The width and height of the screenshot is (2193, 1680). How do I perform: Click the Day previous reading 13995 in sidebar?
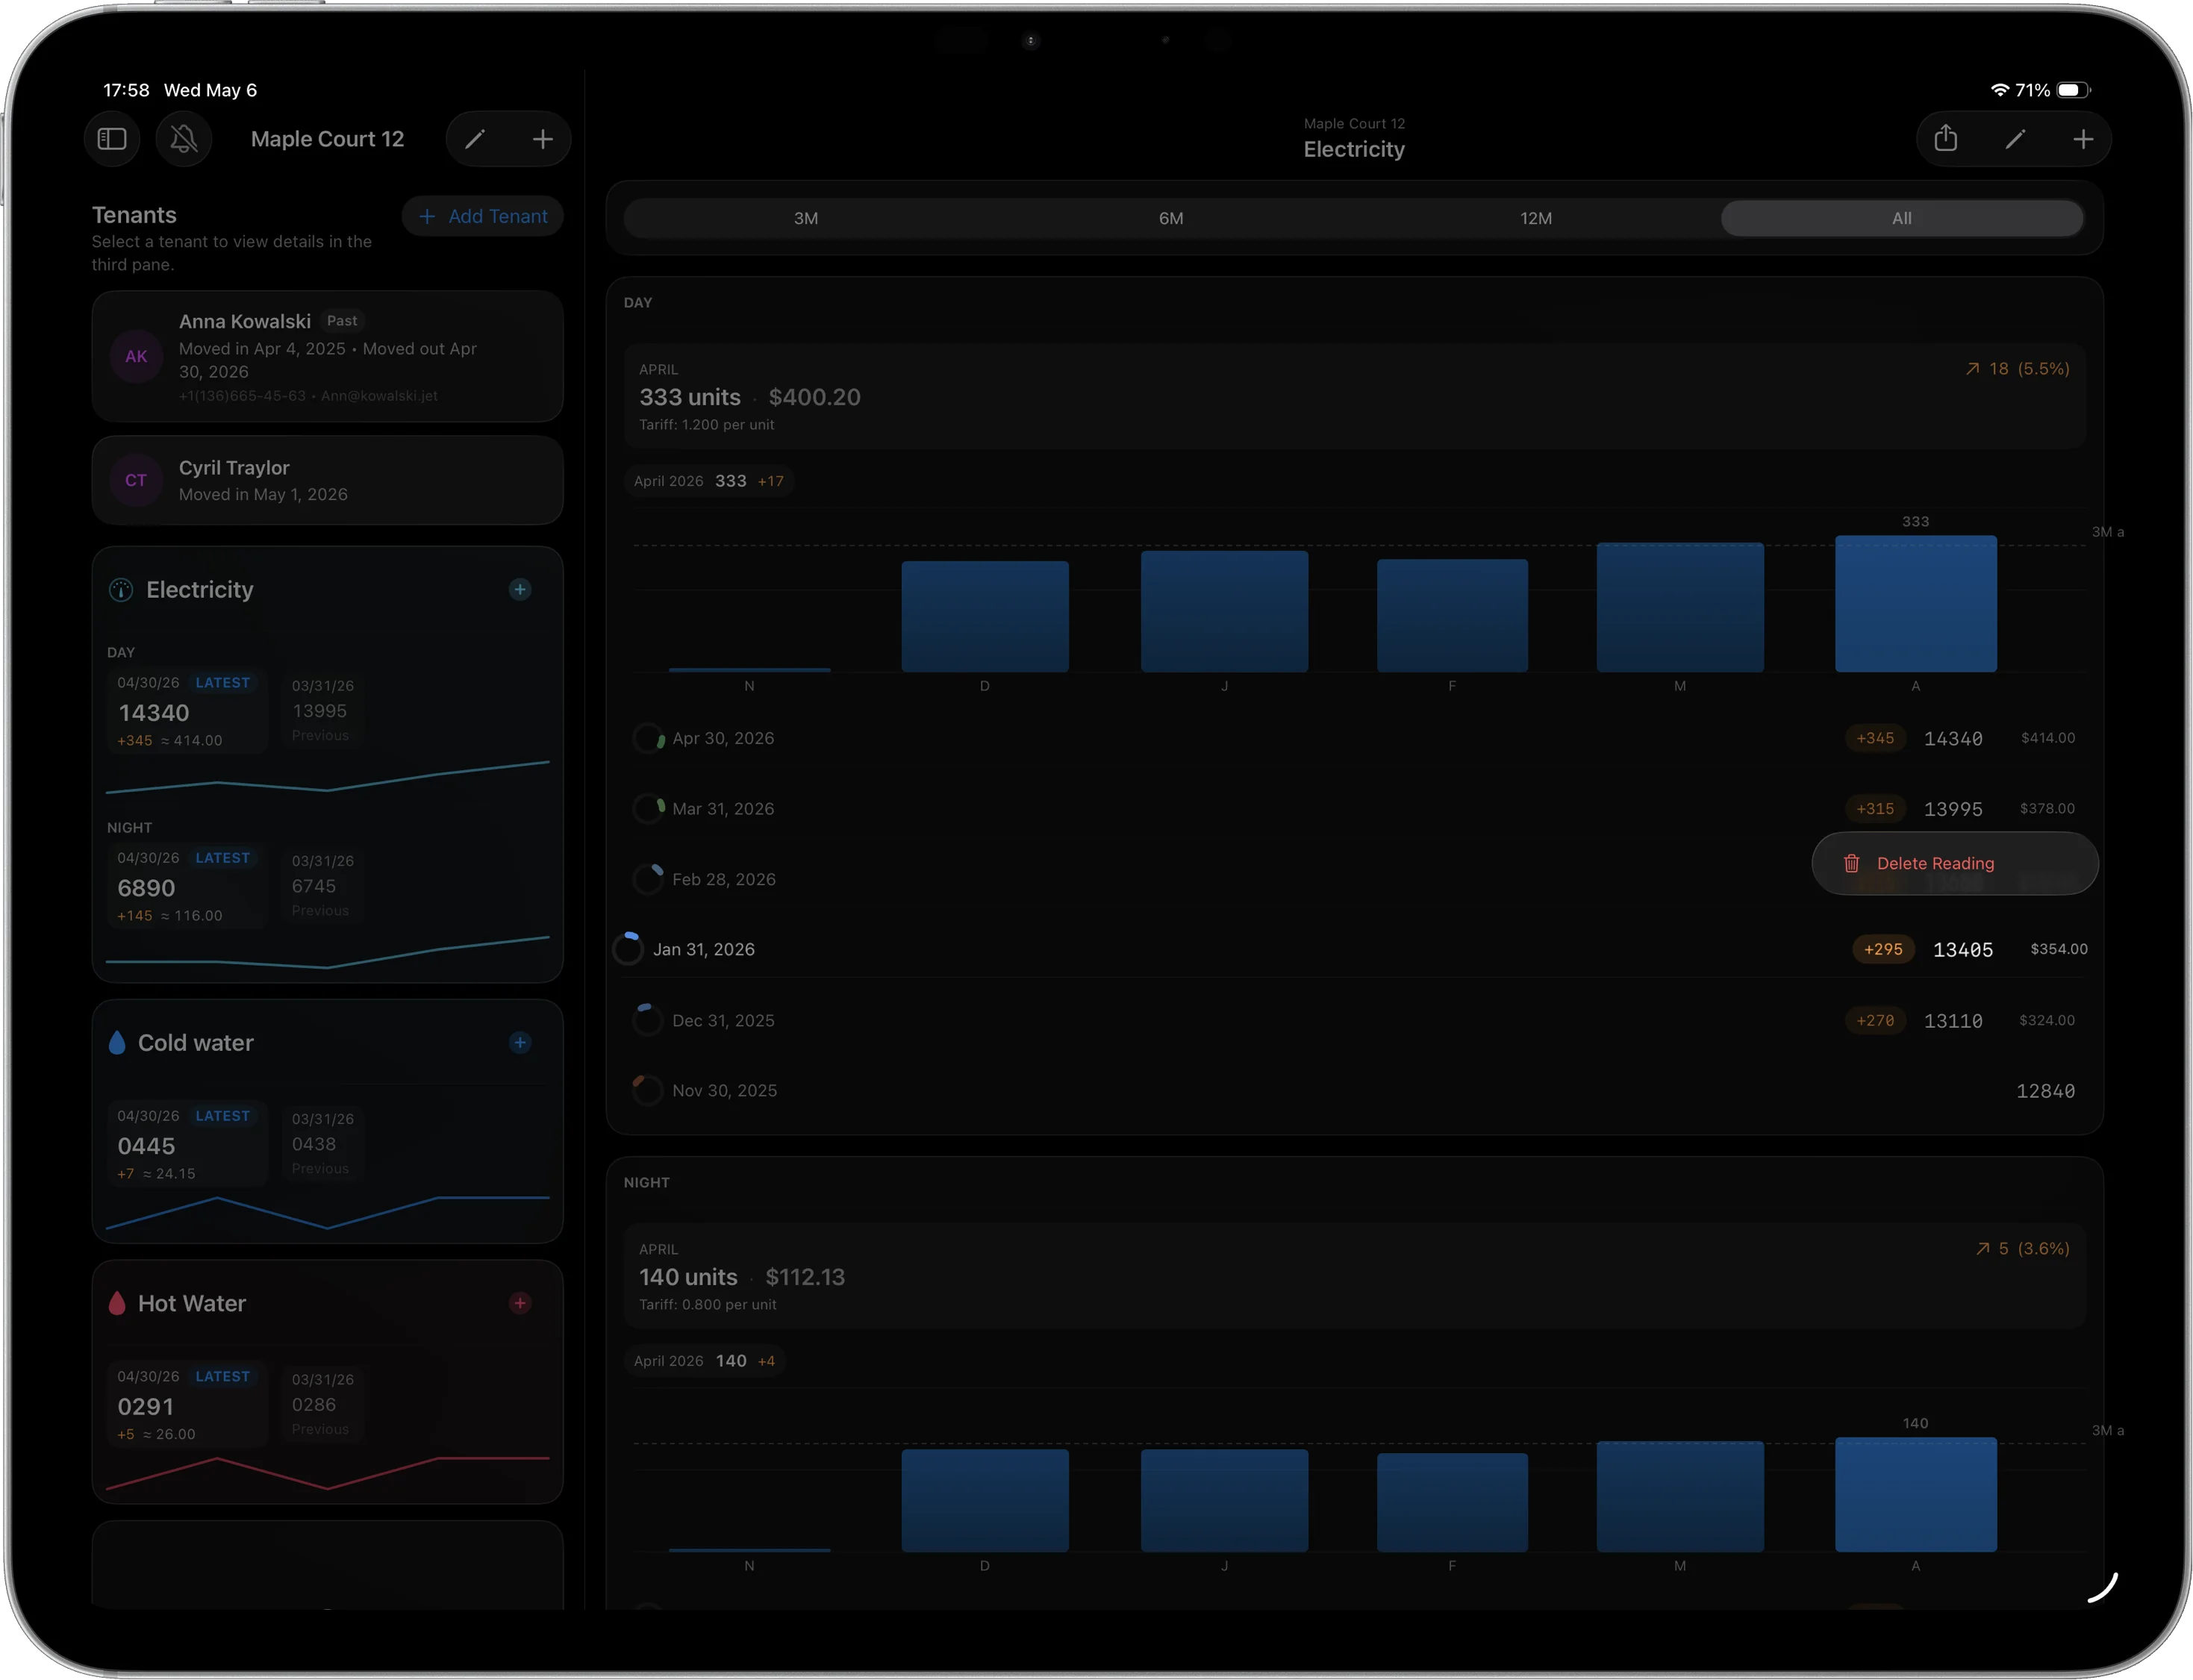tap(322, 710)
